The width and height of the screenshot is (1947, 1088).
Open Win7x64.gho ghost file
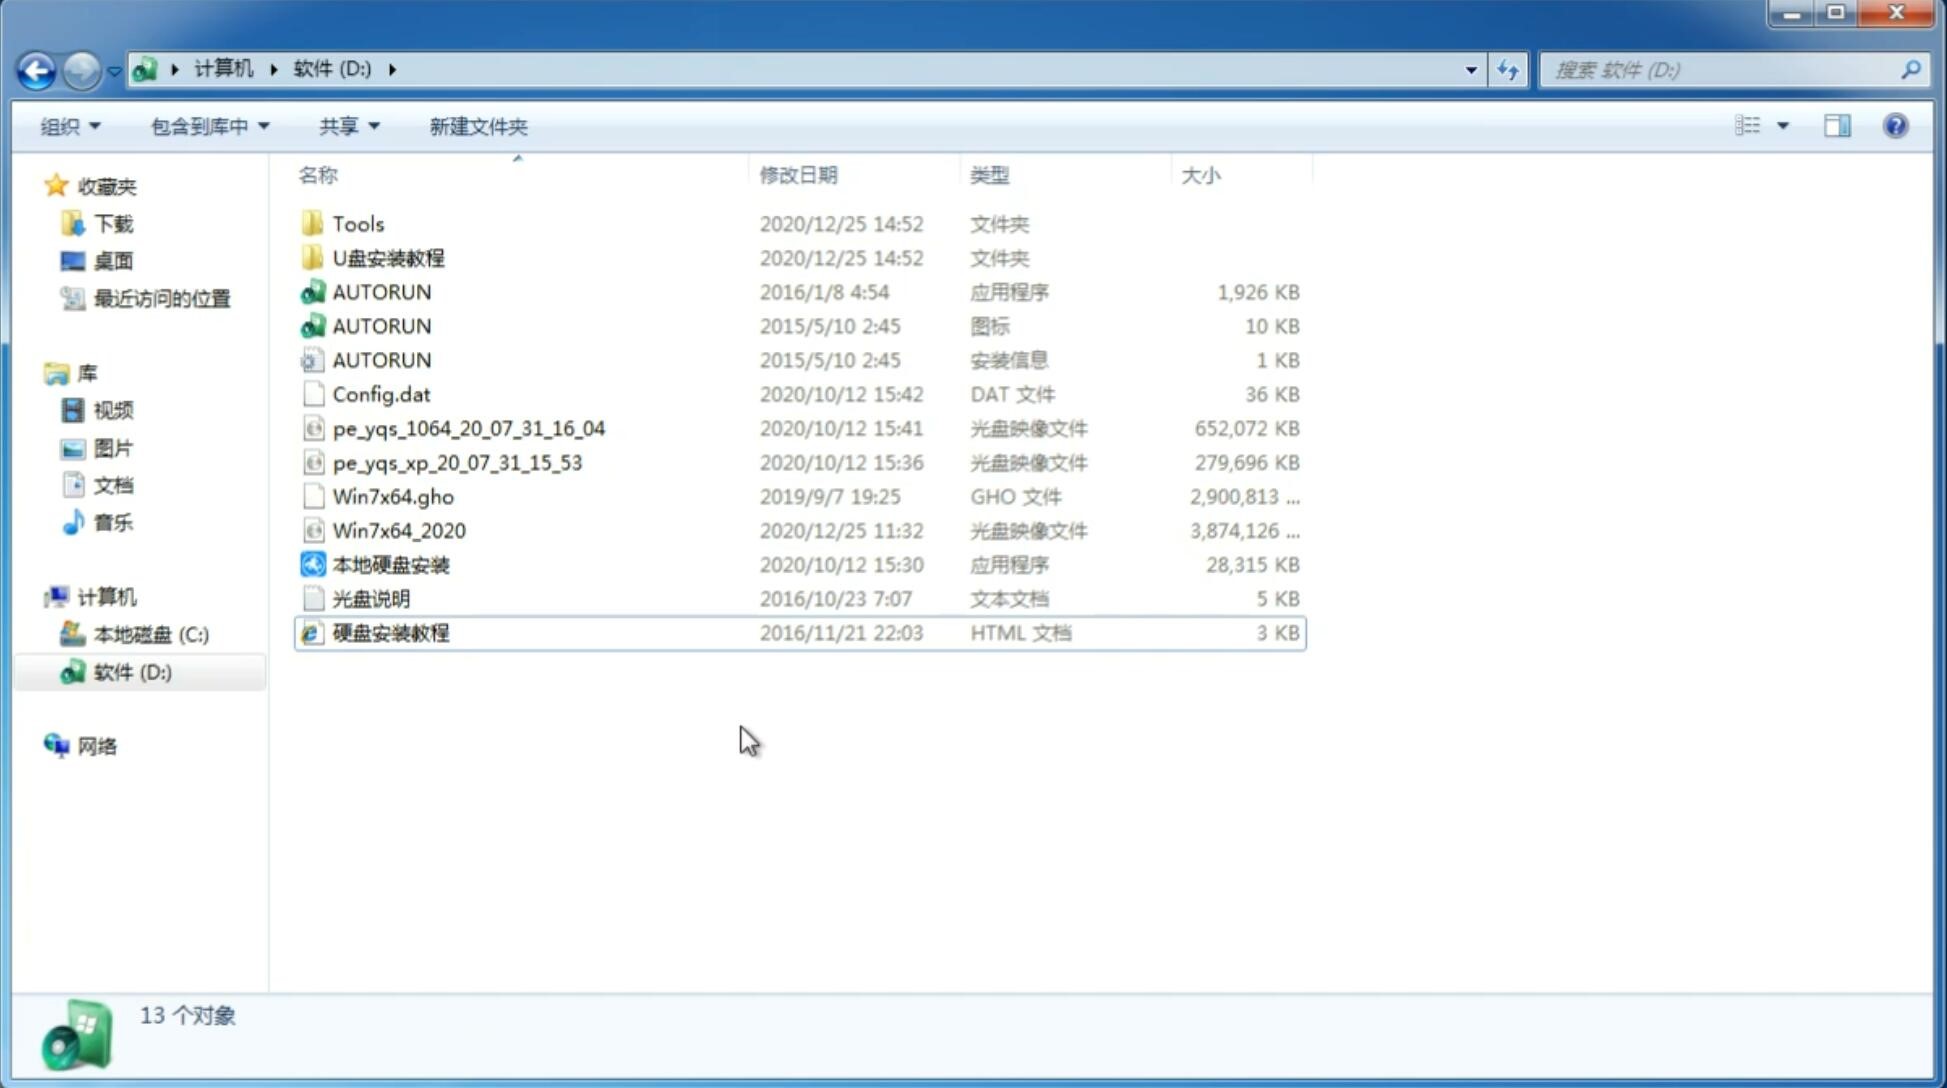394,496
